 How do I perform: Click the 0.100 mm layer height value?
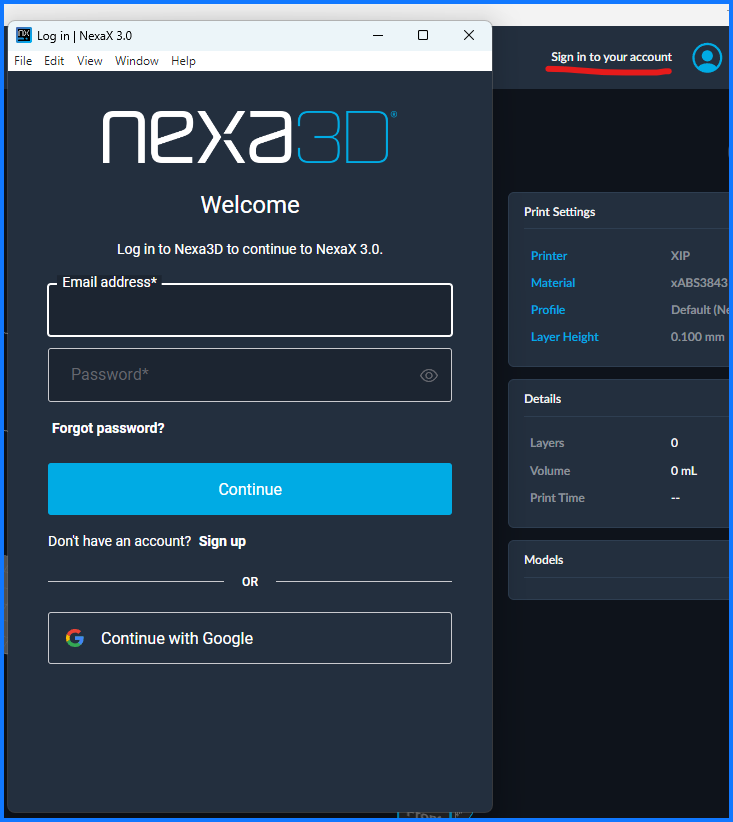pyautogui.click(x=697, y=337)
